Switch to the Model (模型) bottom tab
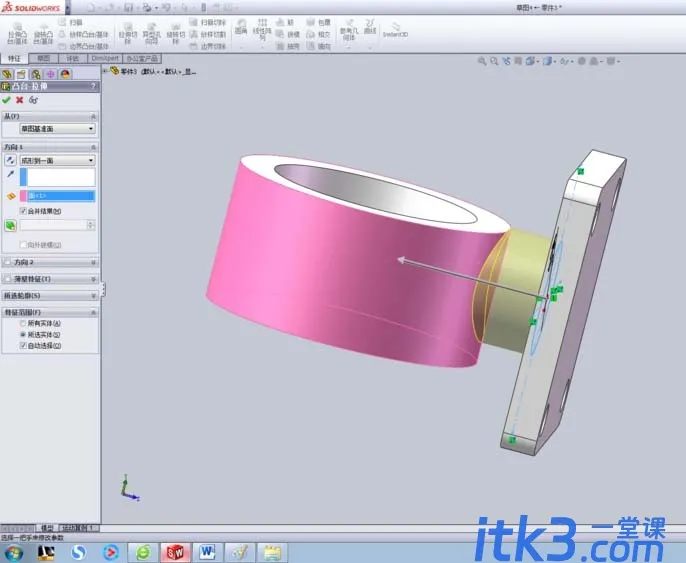 (x=47, y=528)
